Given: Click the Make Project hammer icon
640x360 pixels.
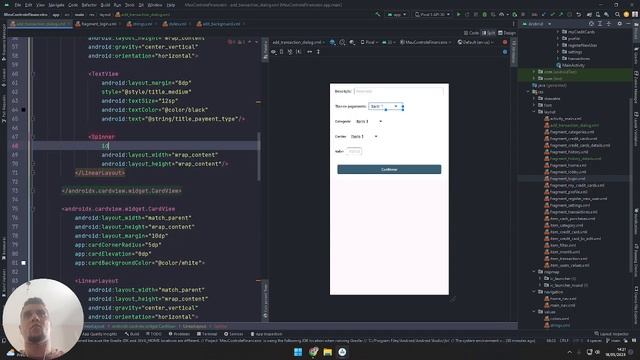Looking at the screenshot, I should 378,14.
